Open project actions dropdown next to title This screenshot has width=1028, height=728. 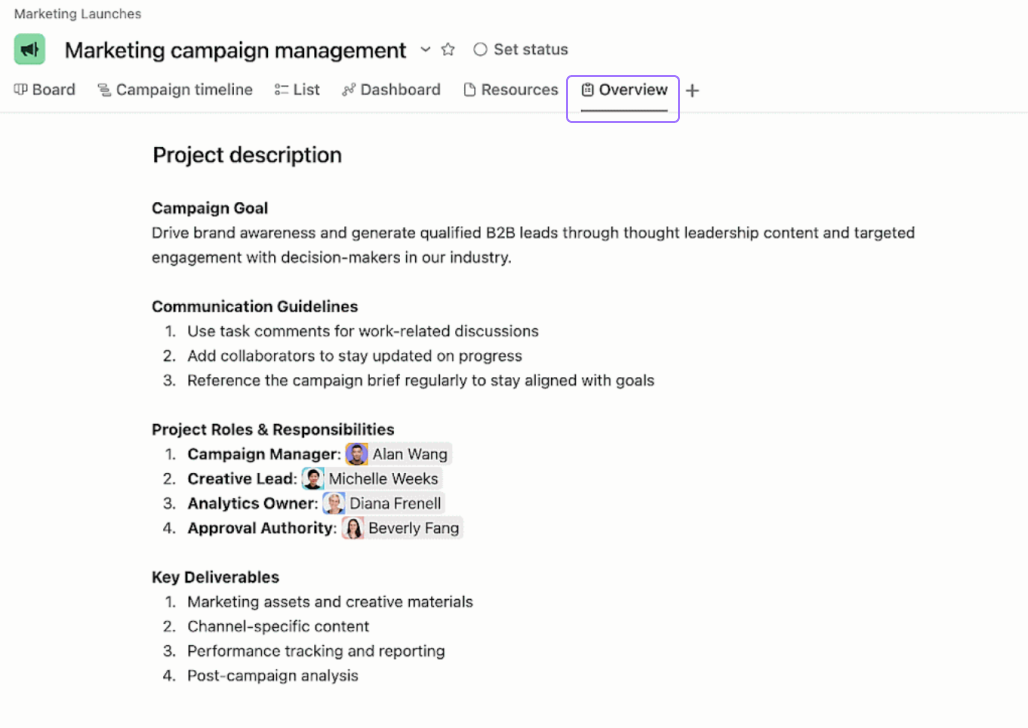point(425,49)
